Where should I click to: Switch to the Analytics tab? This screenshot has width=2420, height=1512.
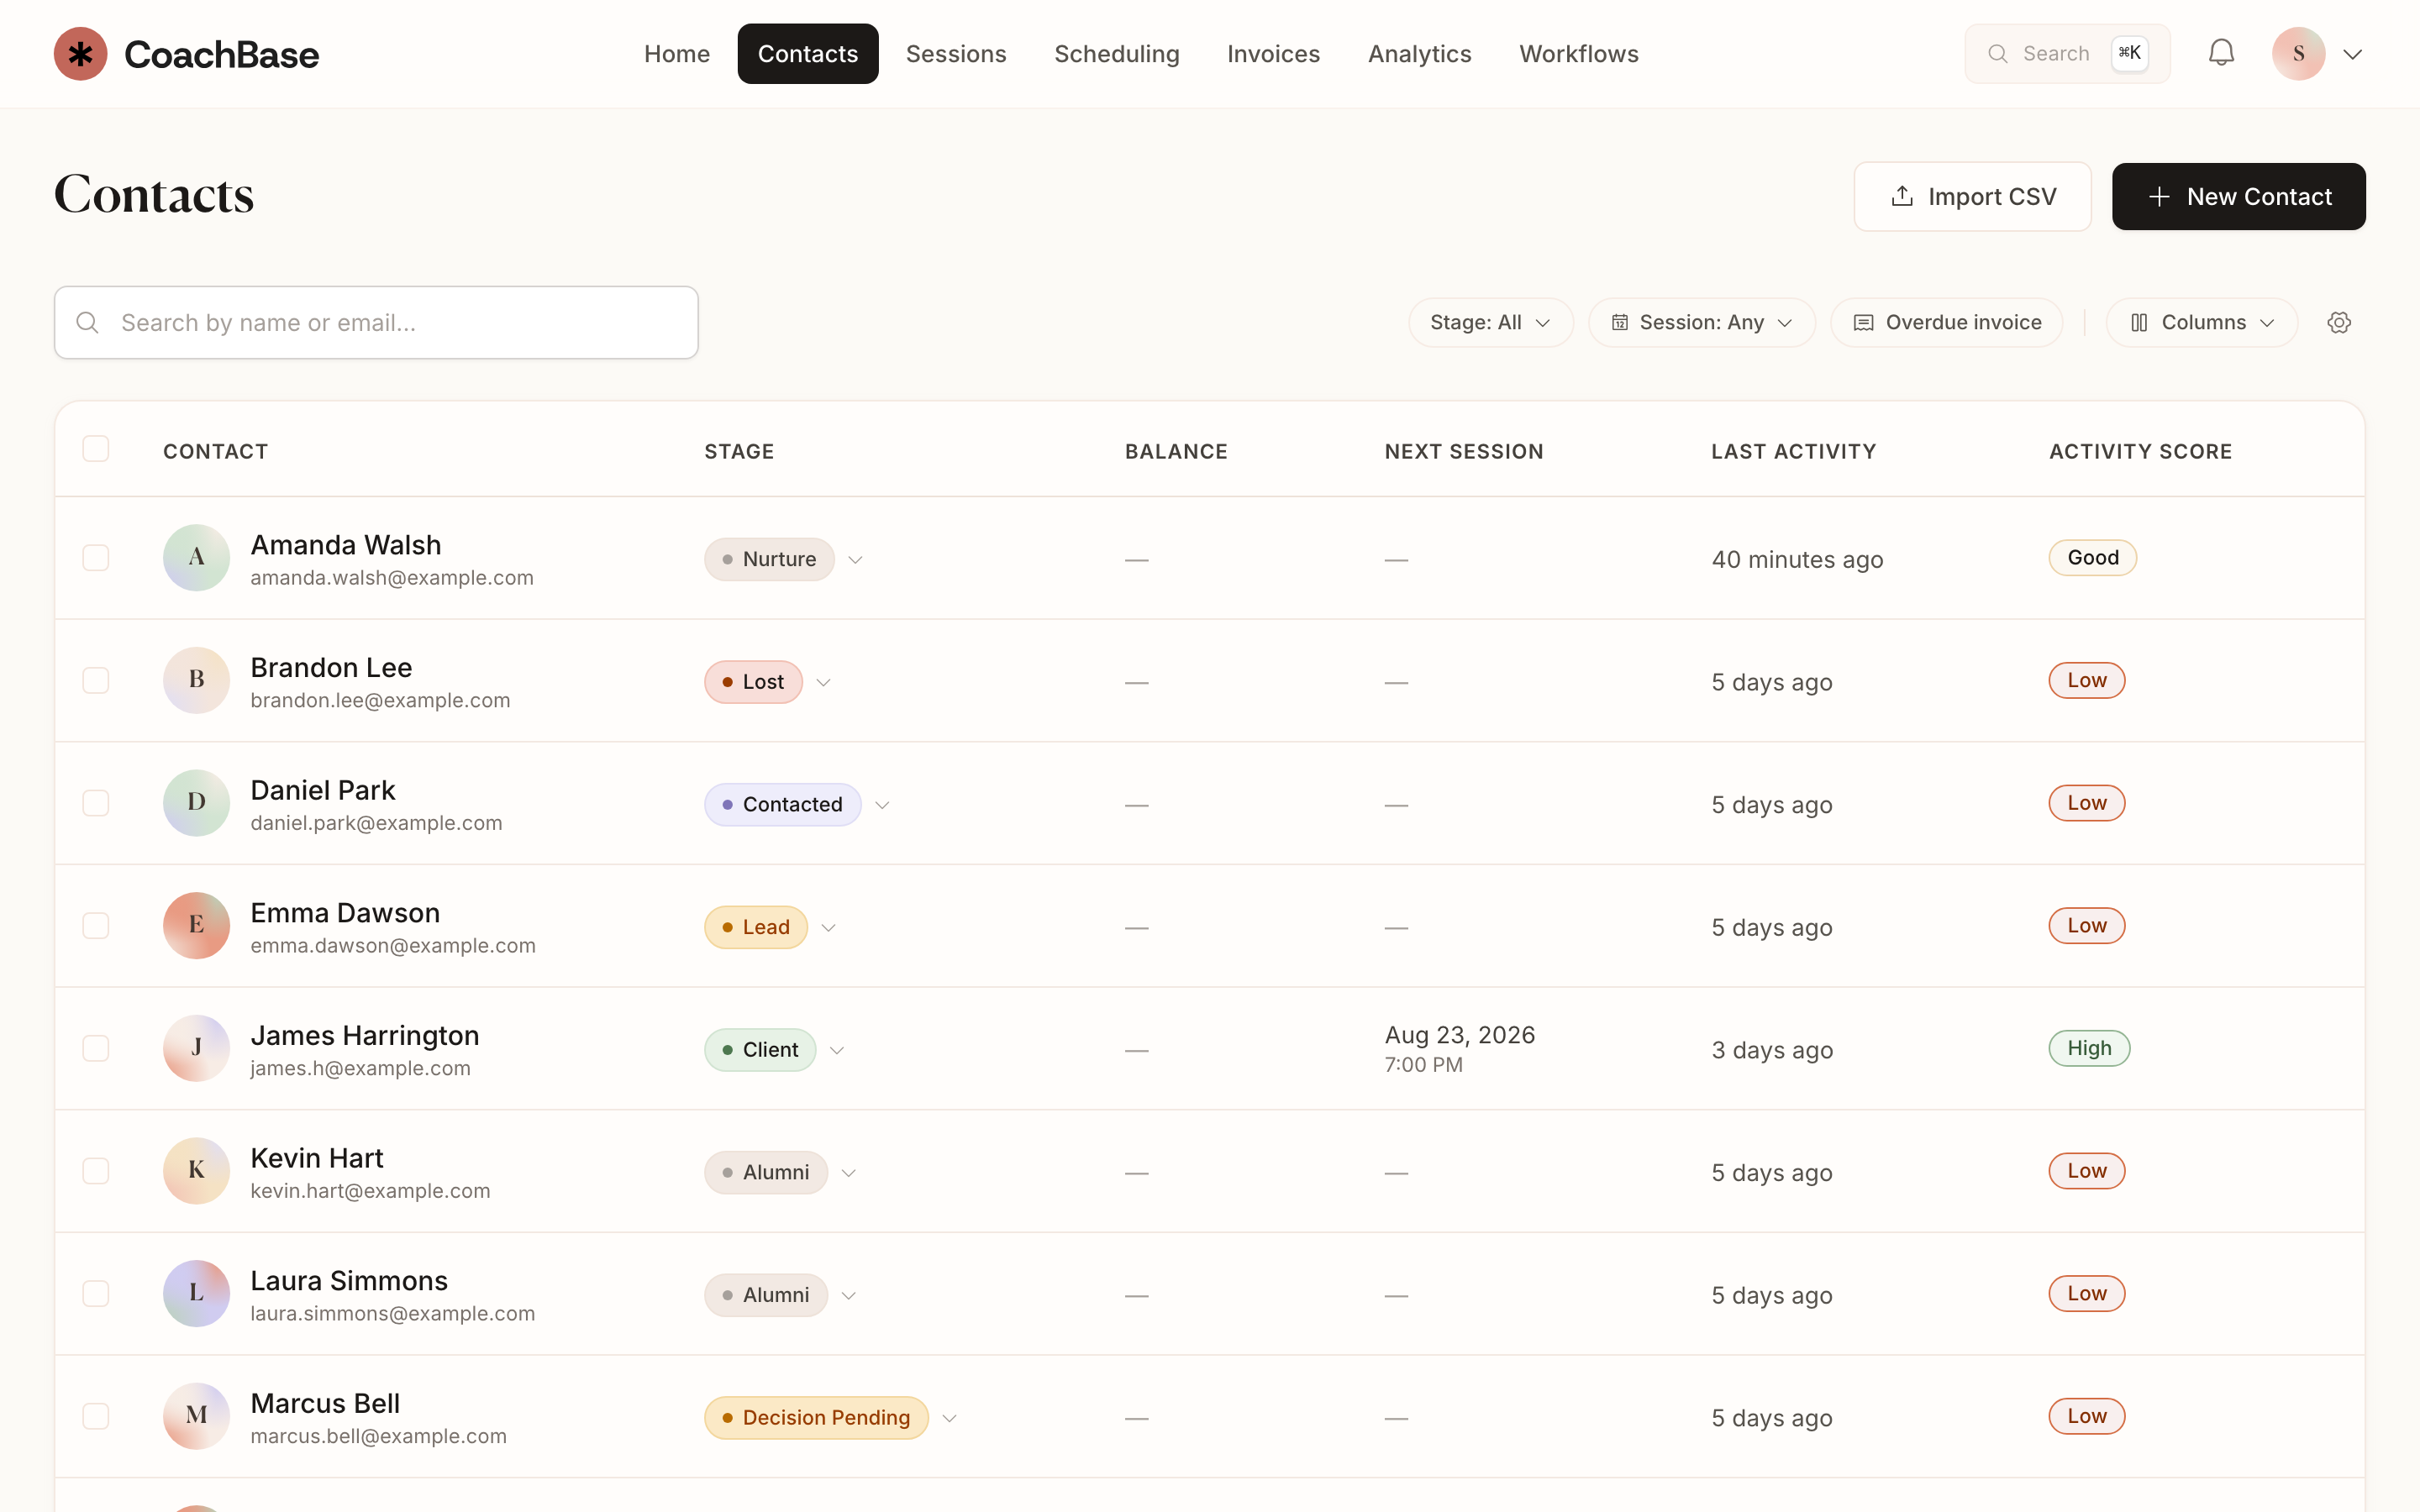pos(1420,54)
